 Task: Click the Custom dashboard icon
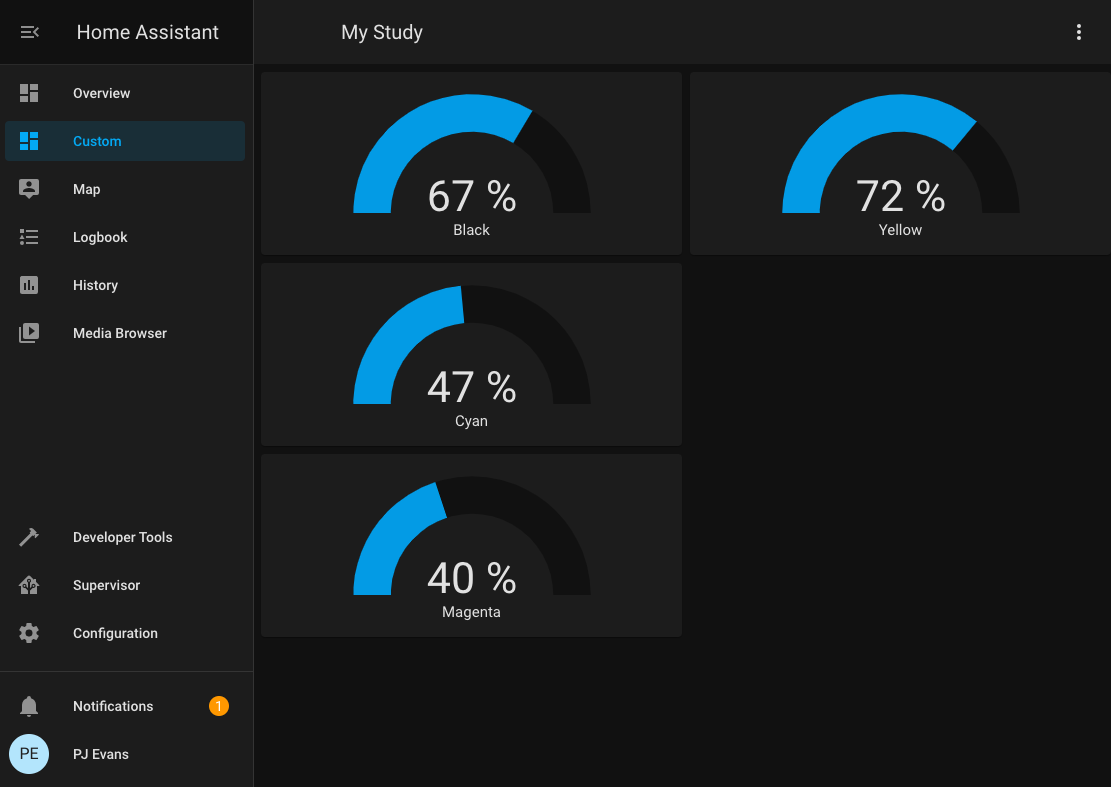[29, 141]
